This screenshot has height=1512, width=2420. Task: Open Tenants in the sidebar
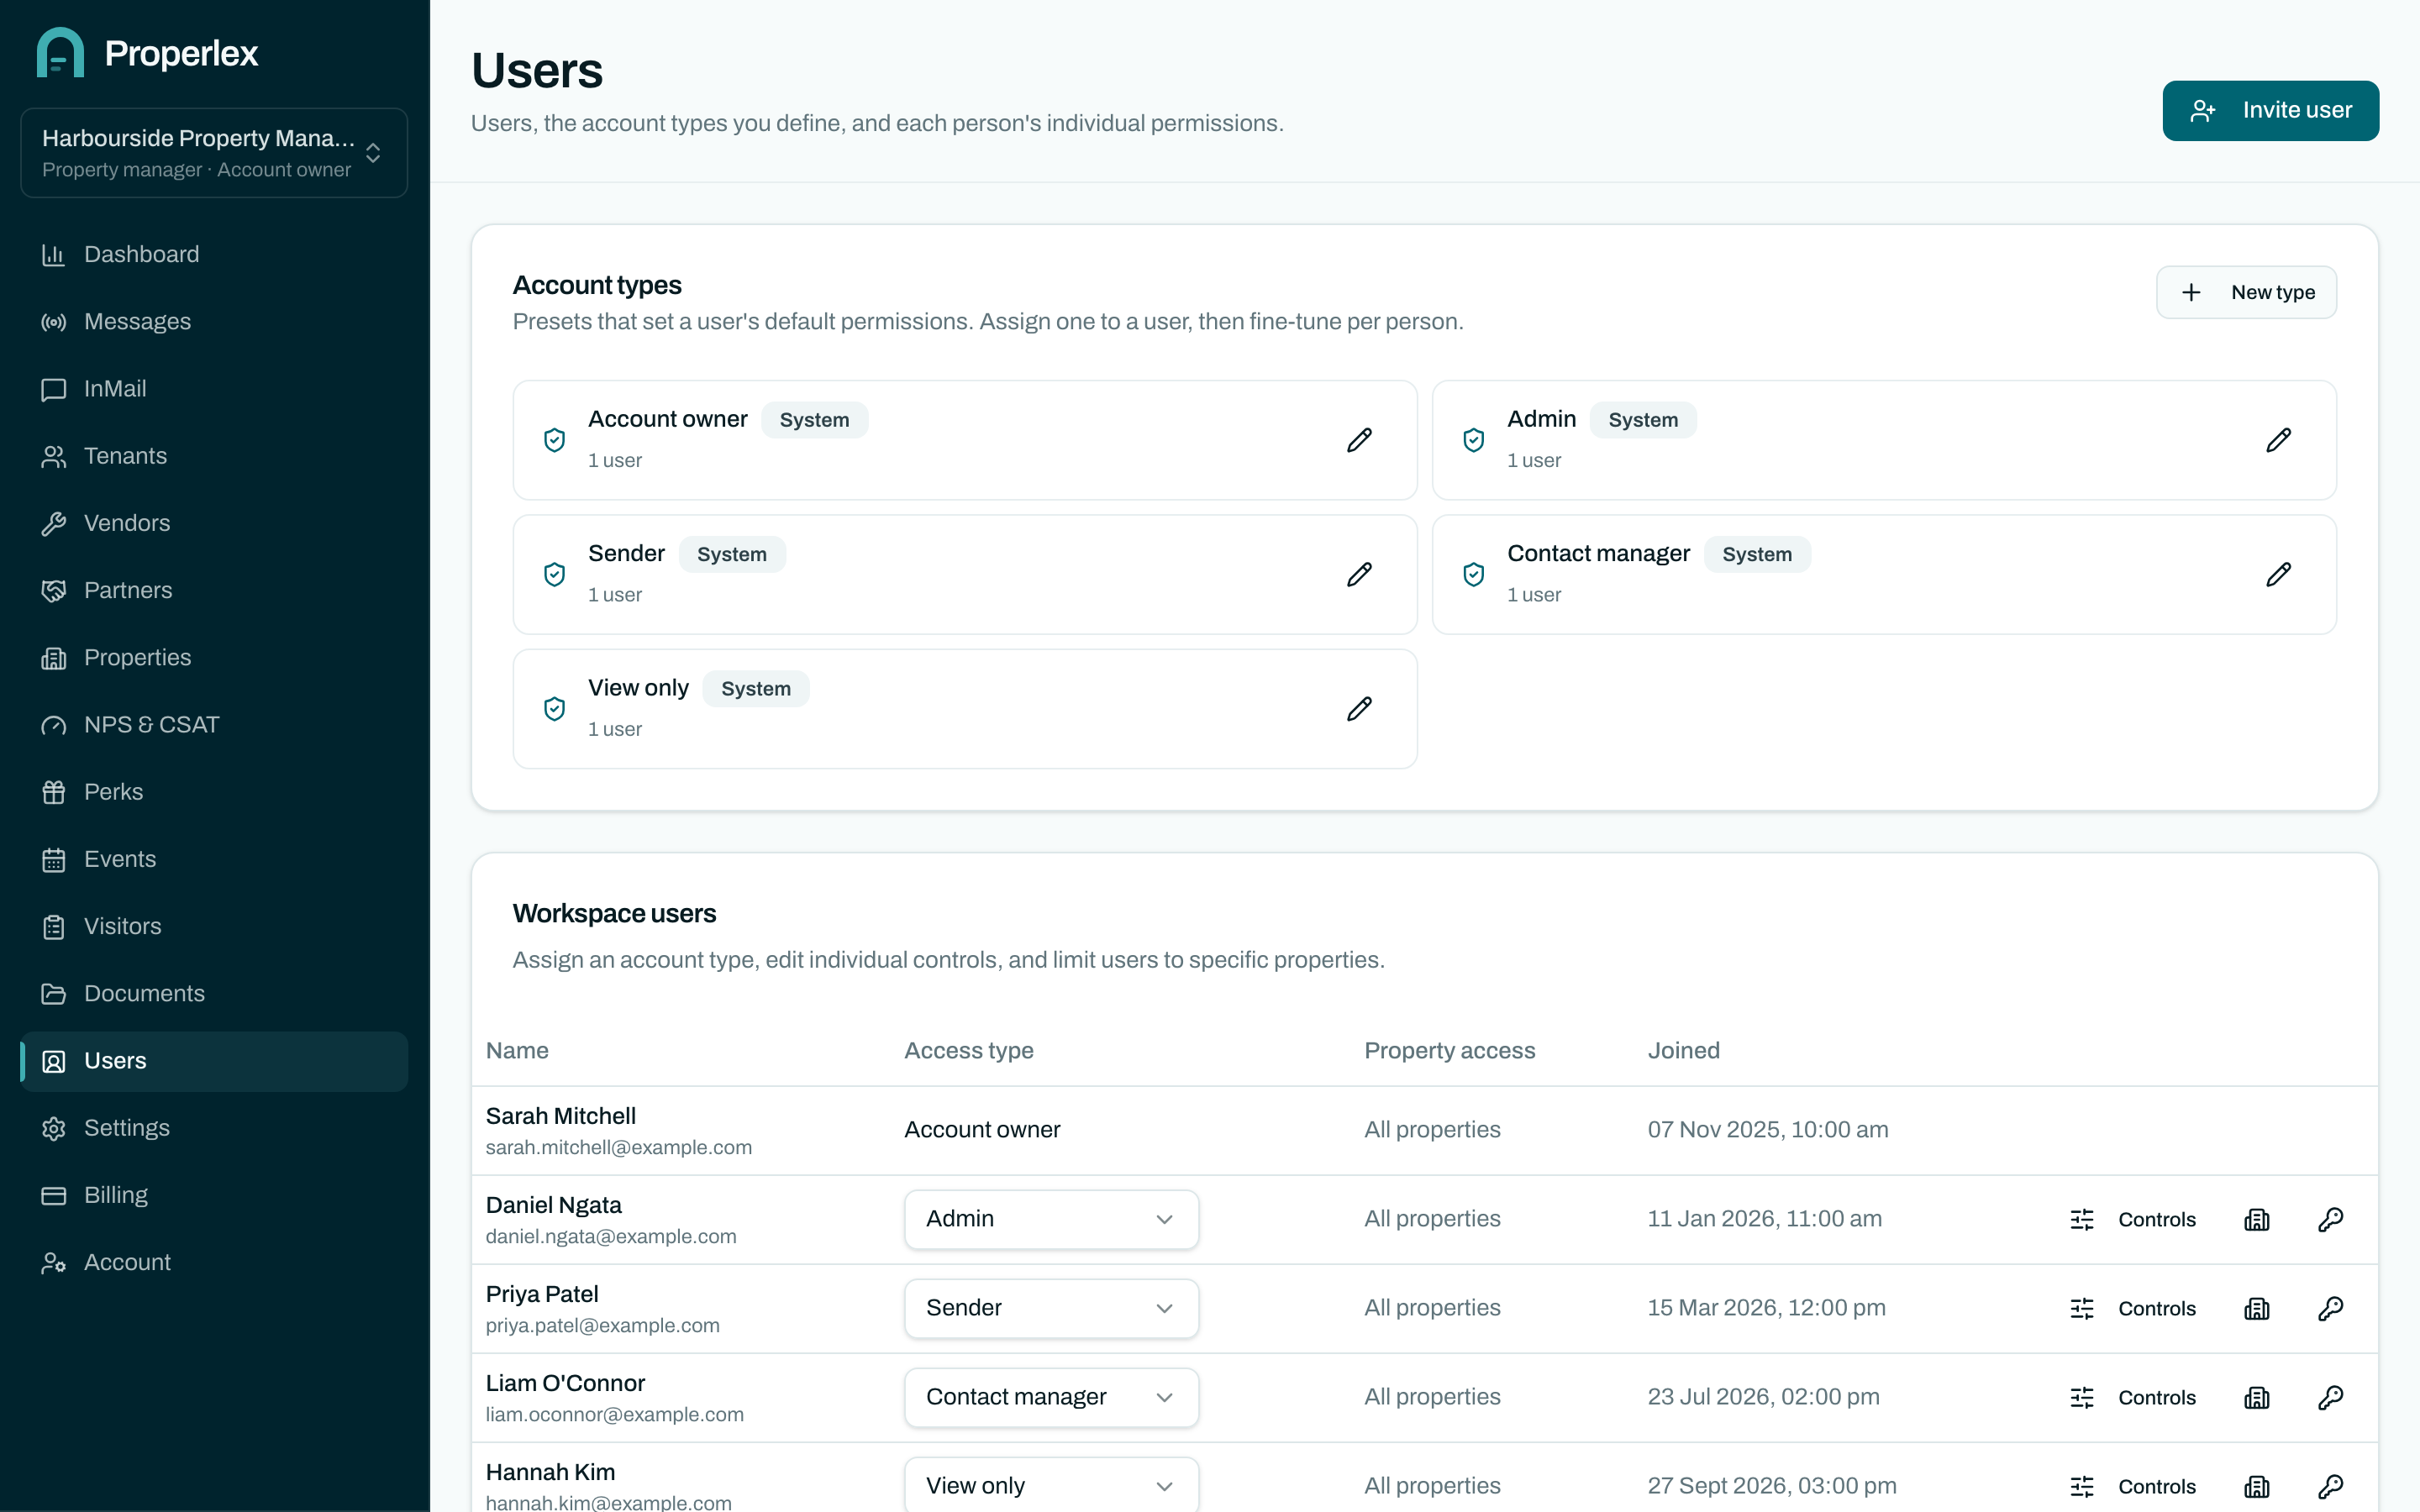click(x=214, y=456)
